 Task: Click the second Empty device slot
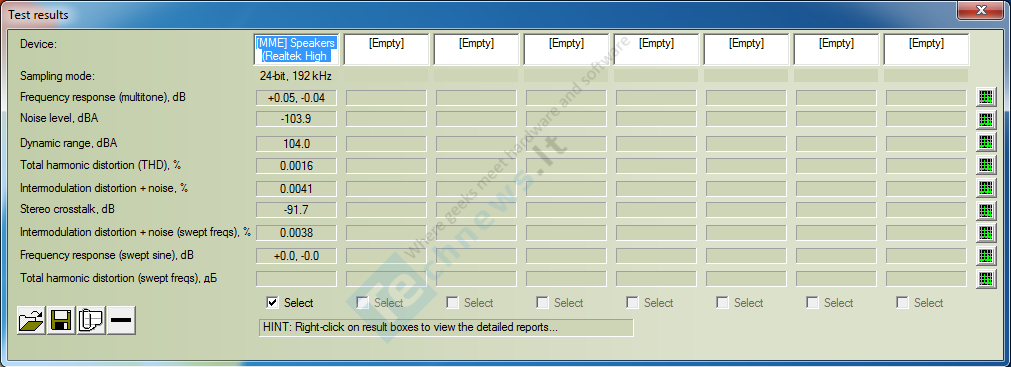pyautogui.click(x=476, y=50)
